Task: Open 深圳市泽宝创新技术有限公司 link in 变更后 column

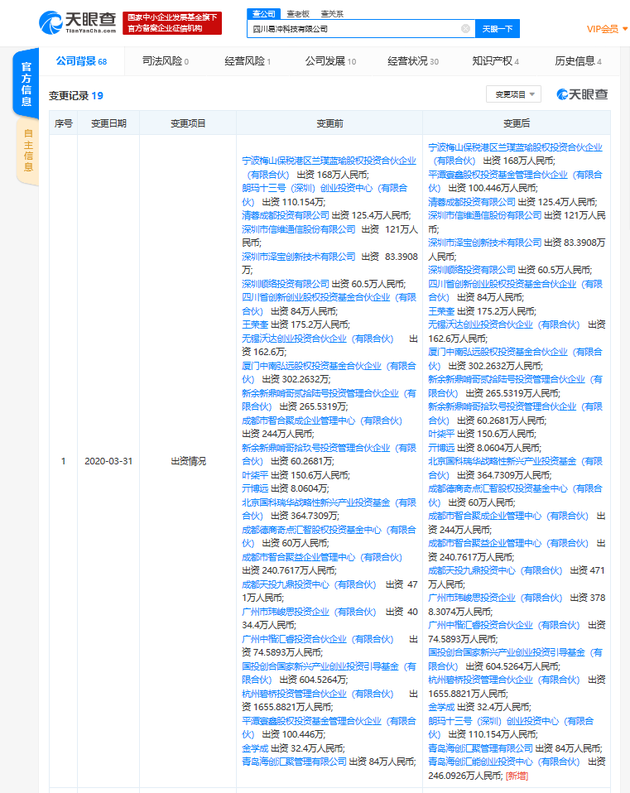Action: (484, 243)
